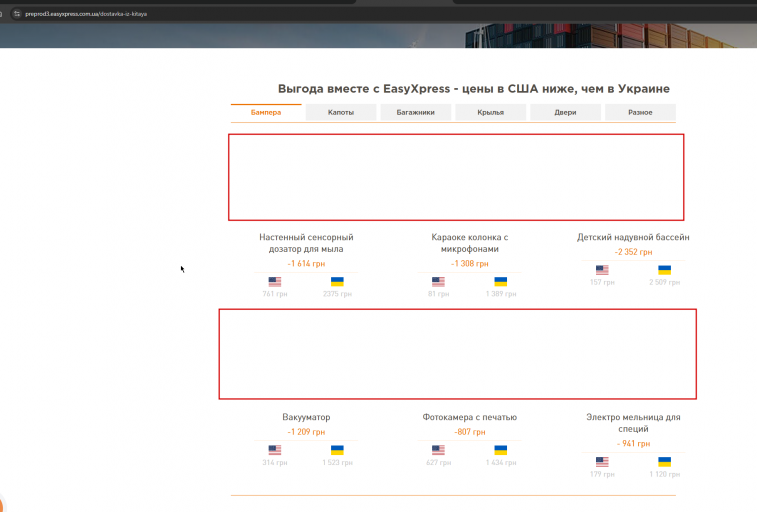Click Ukraine flag under Детский надувной бассейн
This screenshot has height=512, width=757.
tap(664, 270)
